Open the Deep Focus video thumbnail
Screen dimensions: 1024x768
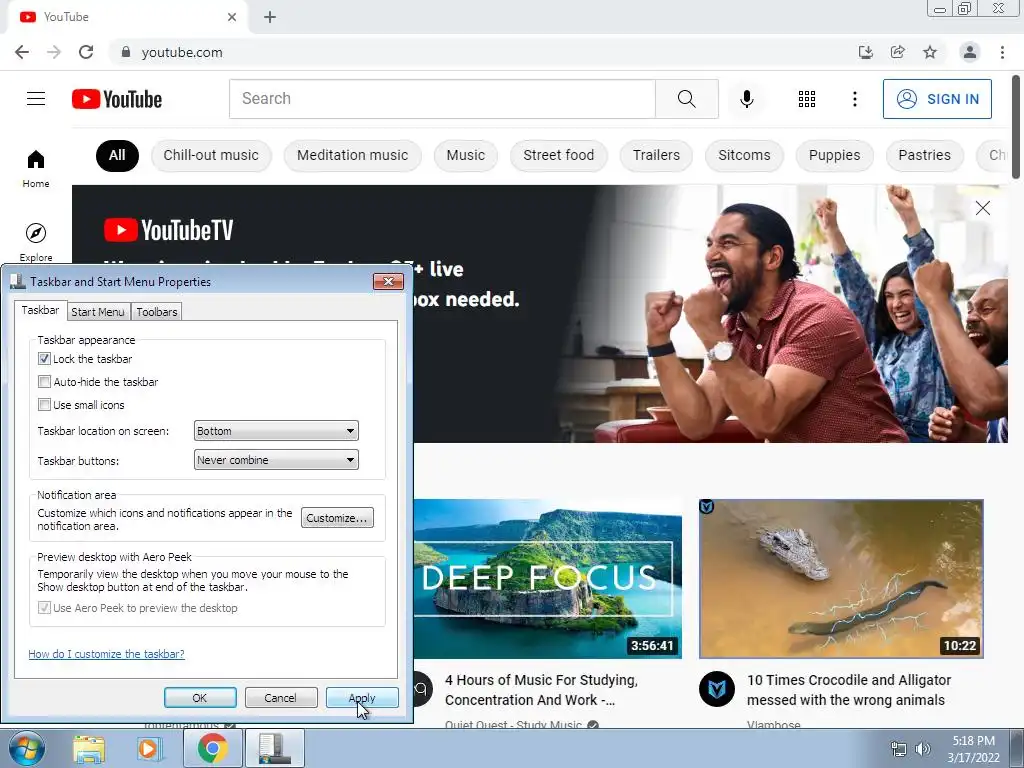tap(547, 579)
